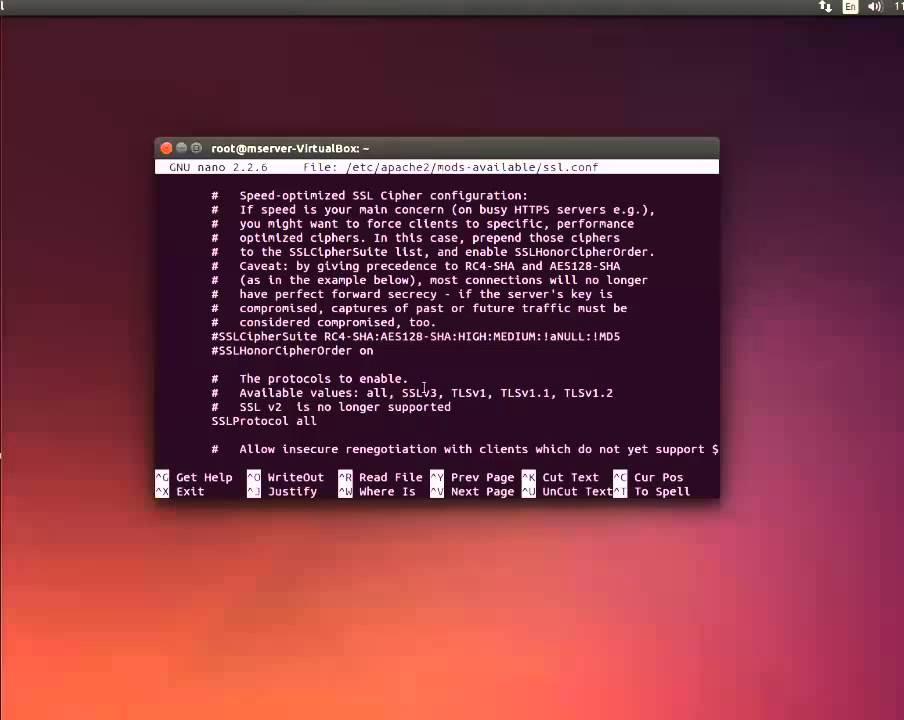Click 'to the SSLCipherSuite list' comment line
Screen dimensions: 904x720
pyautogui.click(x=433, y=252)
